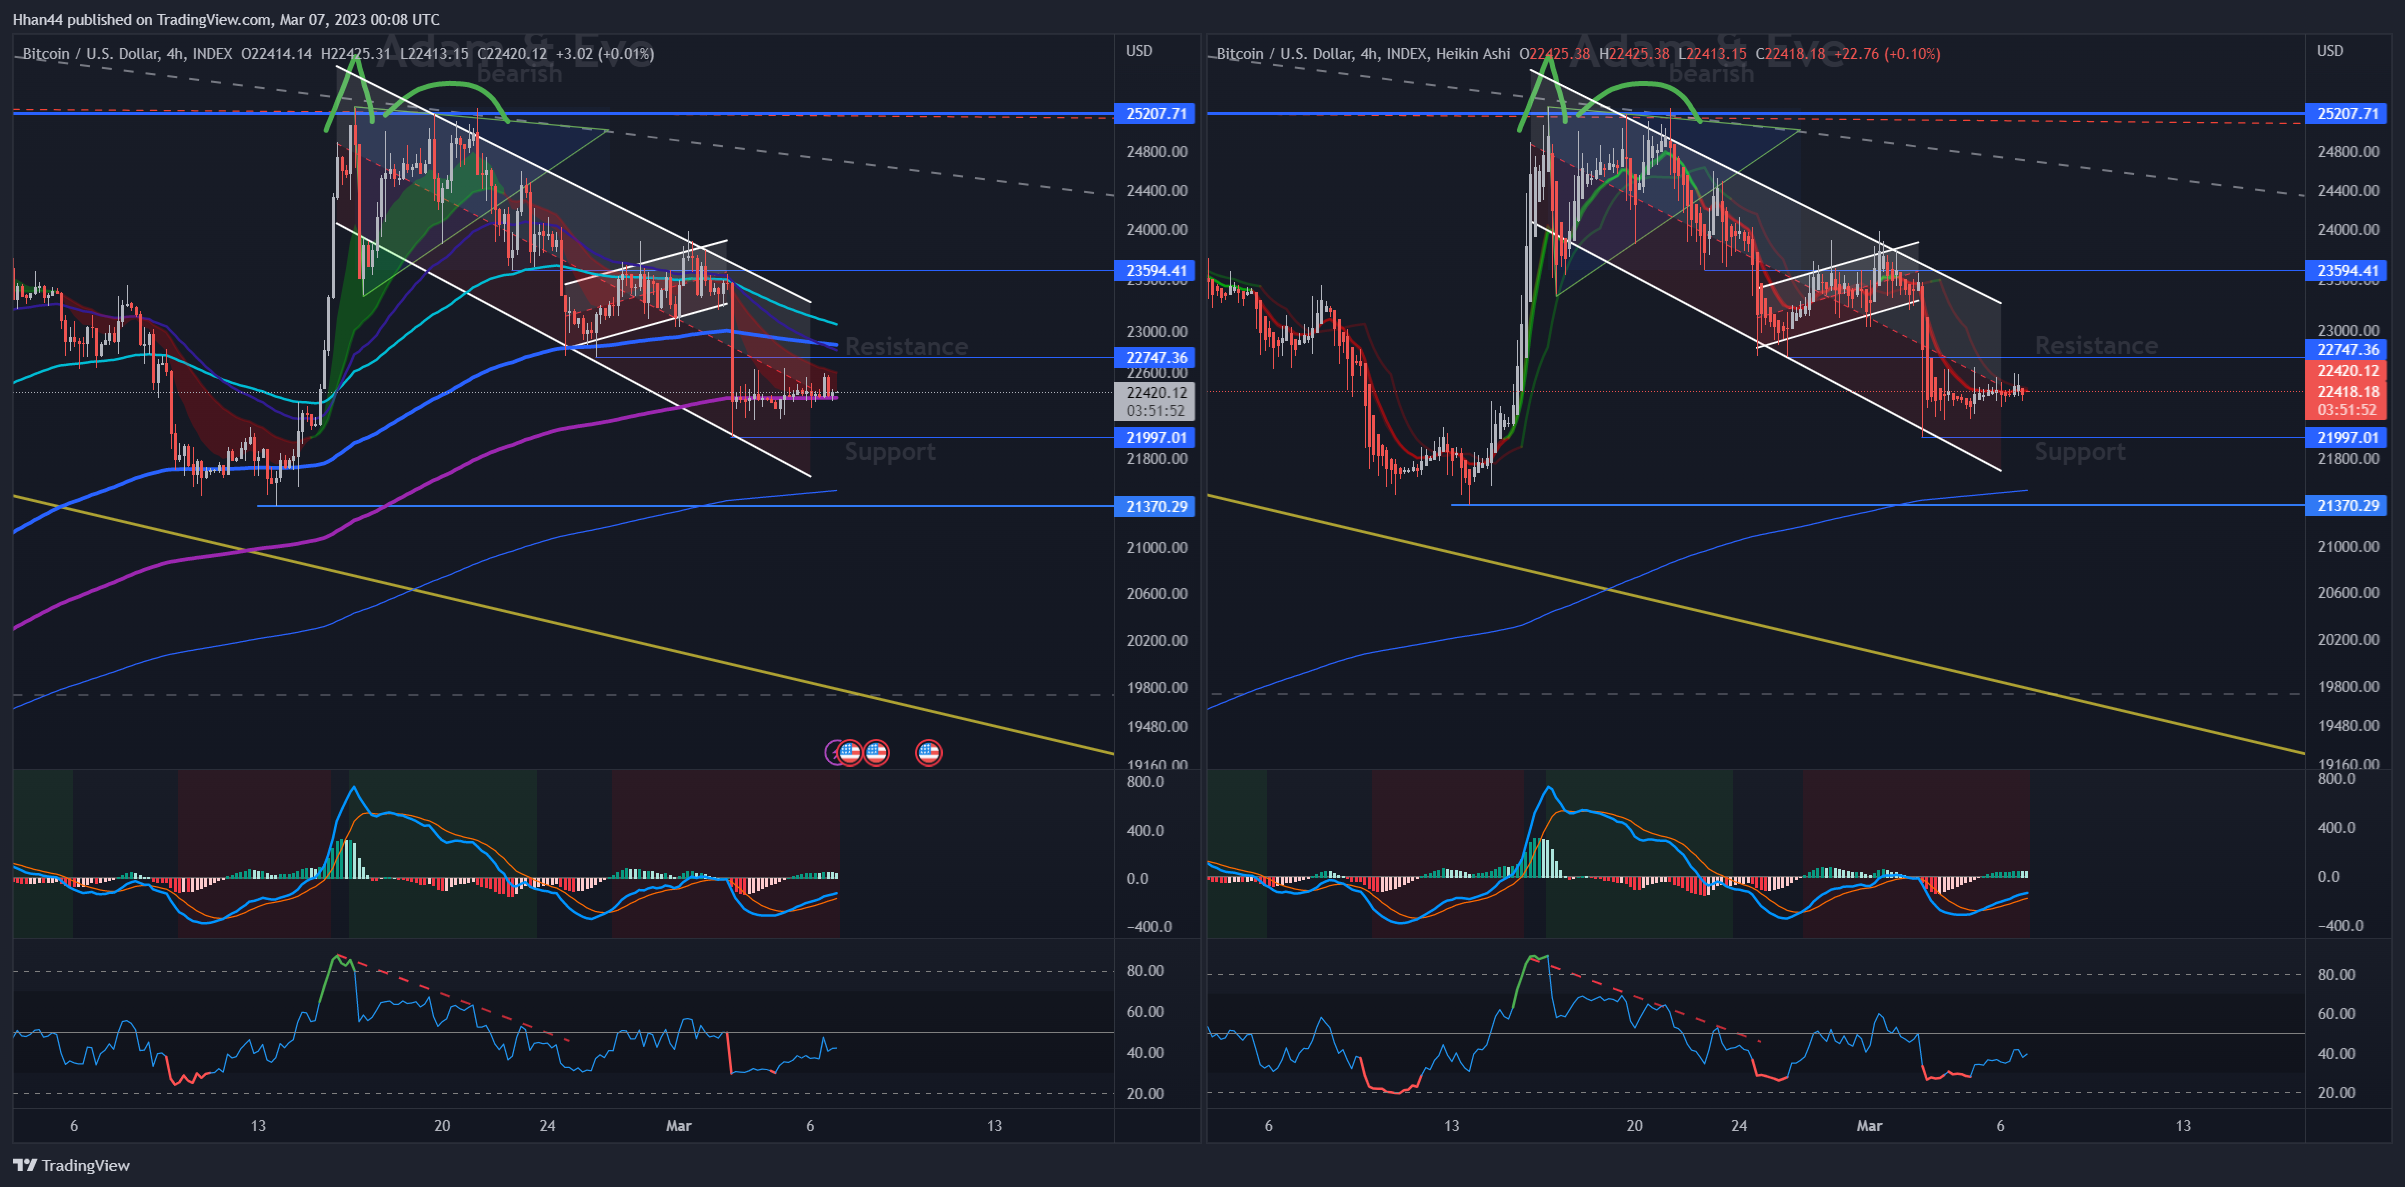Click 22747.36 resistance label on candlestick chart
2405x1187 pixels.
[x=1156, y=357]
